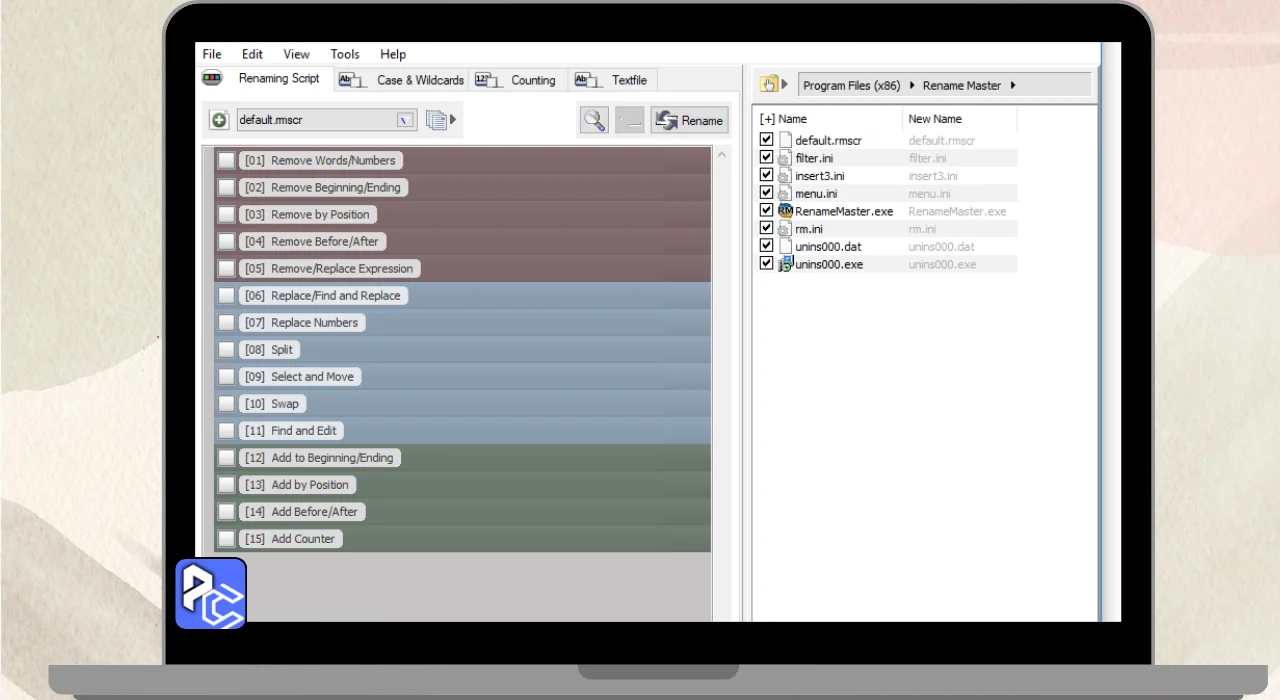Open the Edit menu
This screenshot has height=700, width=1280.
pyautogui.click(x=252, y=54)
